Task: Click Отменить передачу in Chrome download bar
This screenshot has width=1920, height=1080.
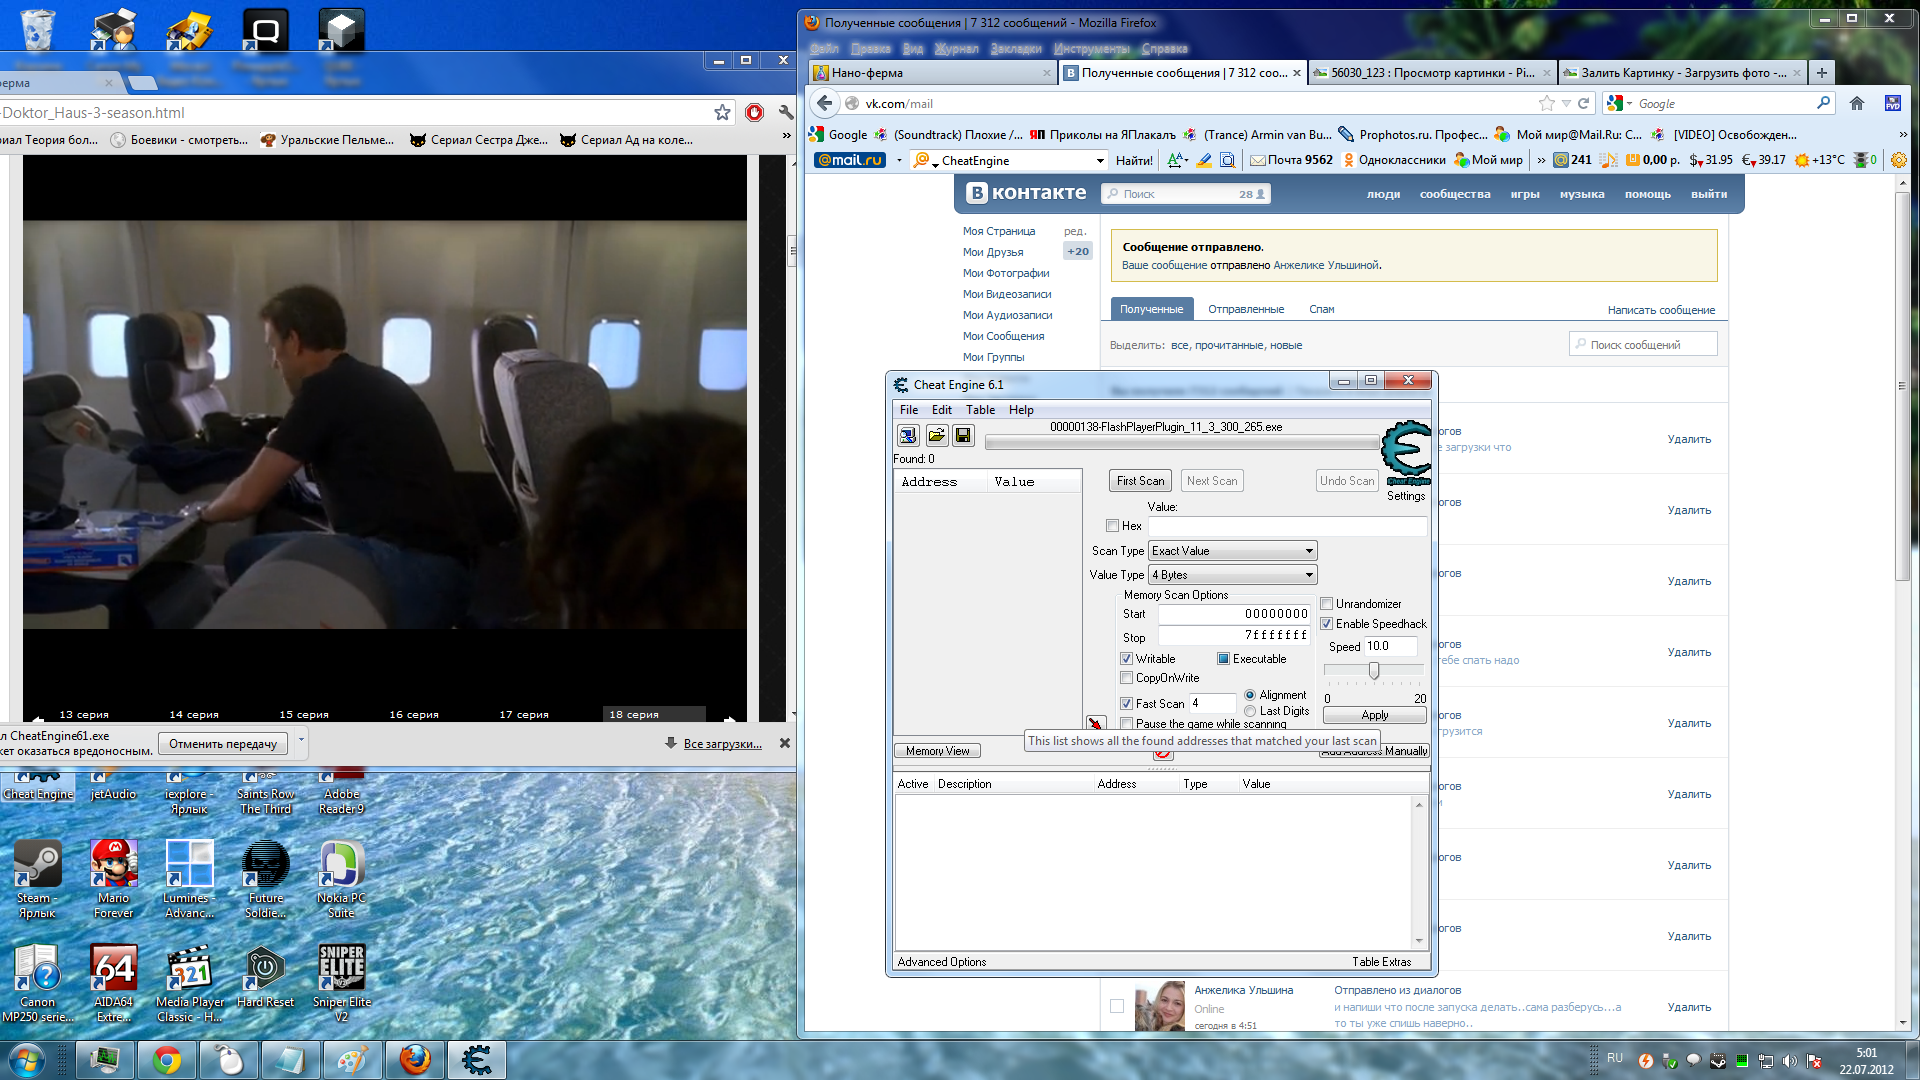Action: click(223, 744)
